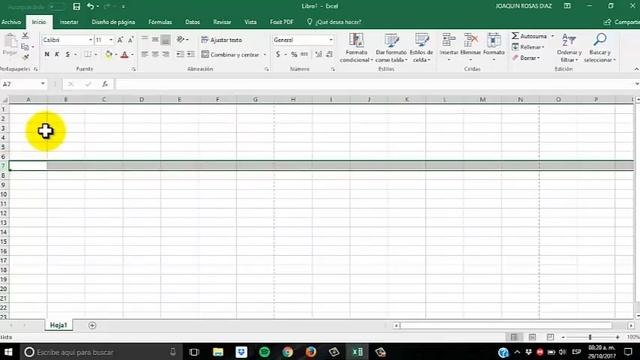Click the insert function fx button
Screen dimensions: 640x360
tap(105, 84)
